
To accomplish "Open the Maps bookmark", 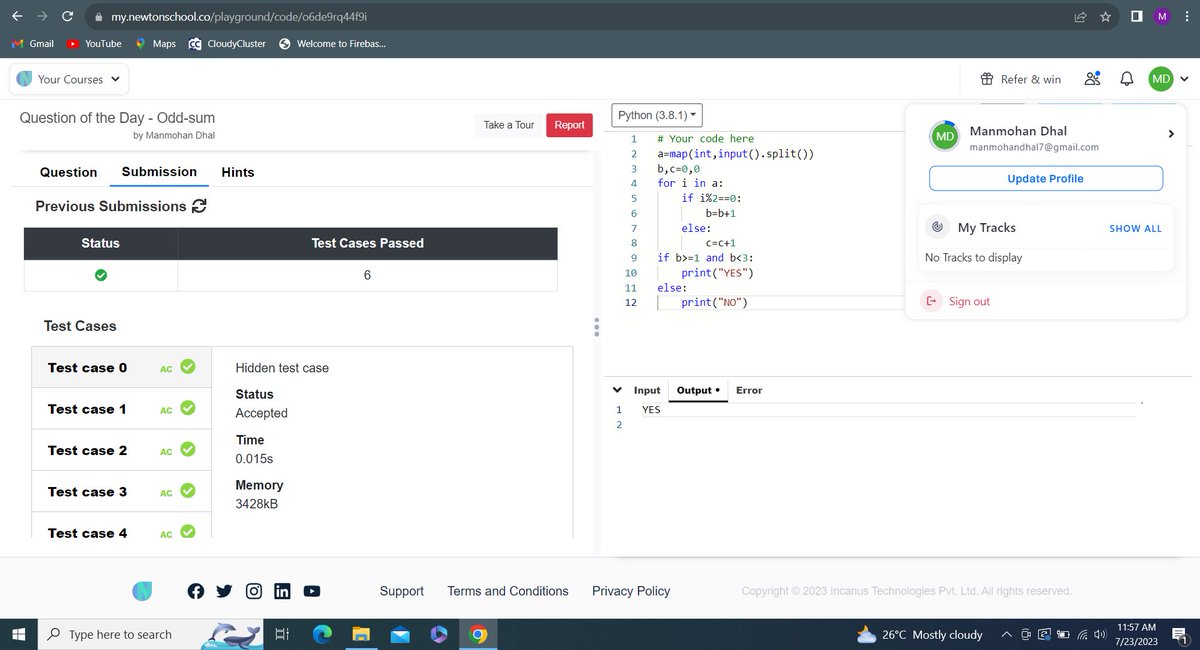I will (x=155, y=44).
